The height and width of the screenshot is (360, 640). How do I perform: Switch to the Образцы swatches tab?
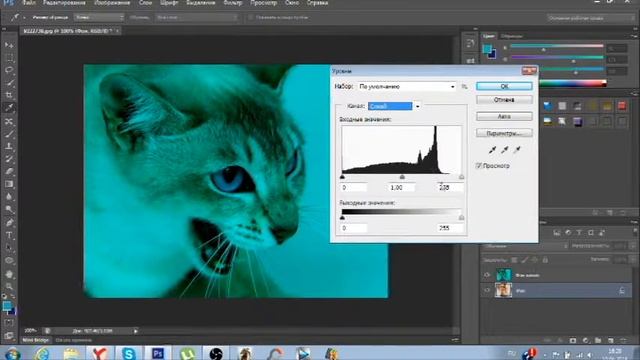[x=511, y=36]
